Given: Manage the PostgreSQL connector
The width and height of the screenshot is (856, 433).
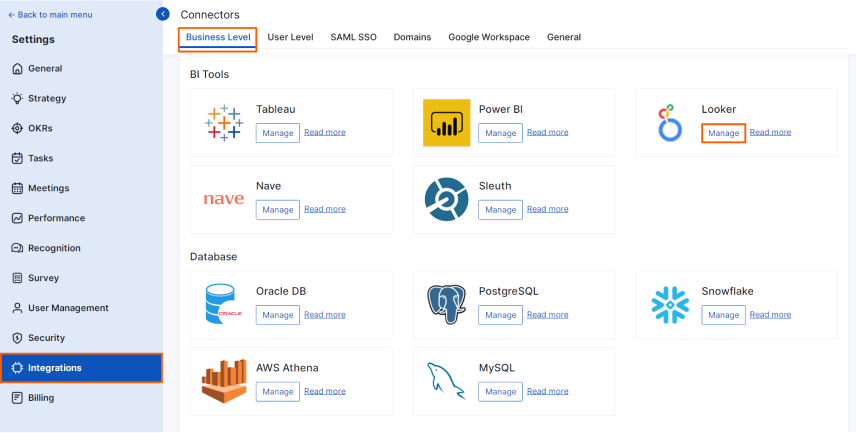Looking at the screenshot, I should tap(501, 315).
